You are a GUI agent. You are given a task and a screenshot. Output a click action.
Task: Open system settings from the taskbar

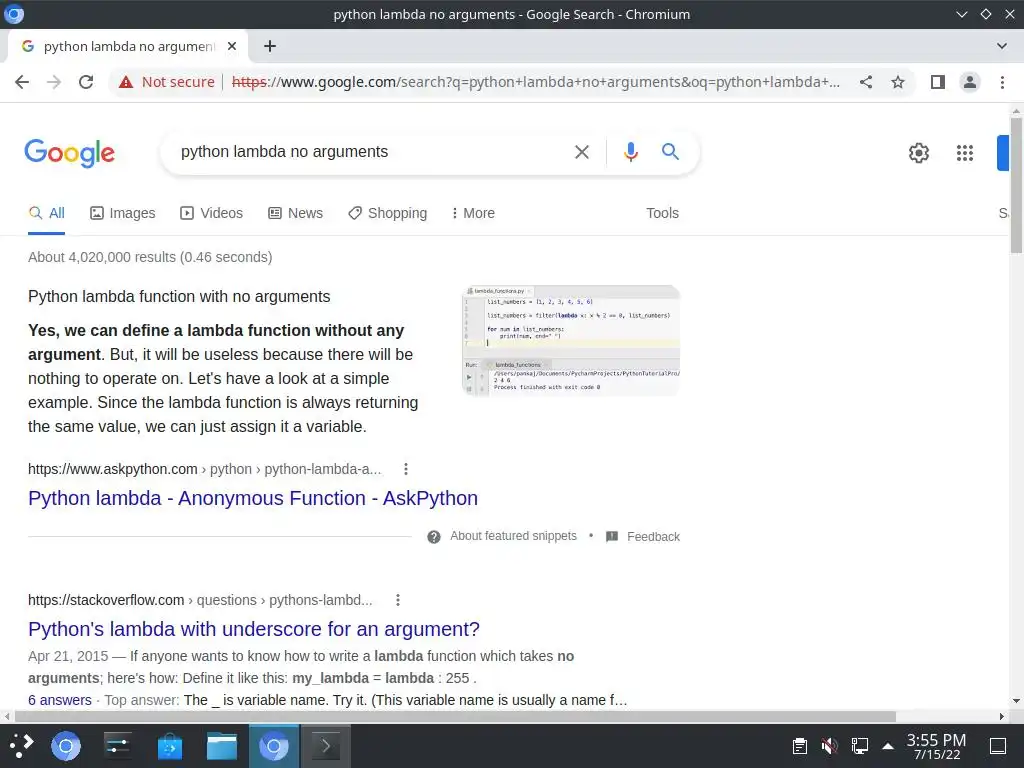click(118, 746)
